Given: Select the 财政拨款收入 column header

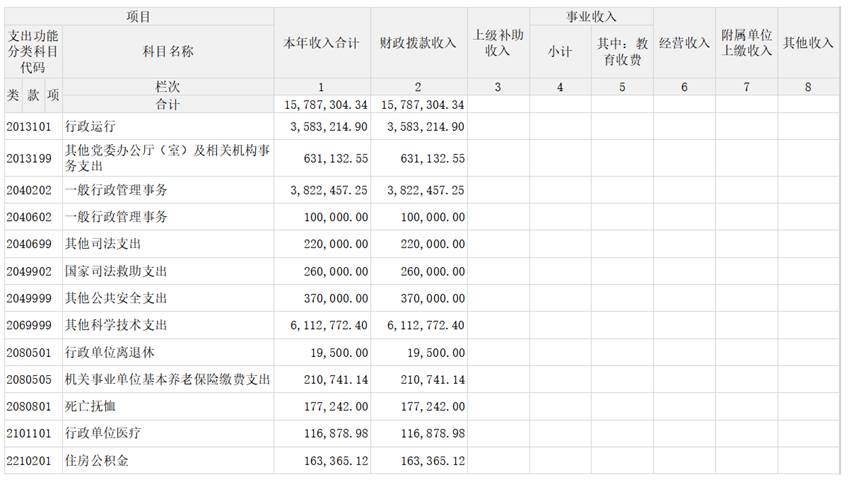Looking at the screenshot, I should point(419,44).
